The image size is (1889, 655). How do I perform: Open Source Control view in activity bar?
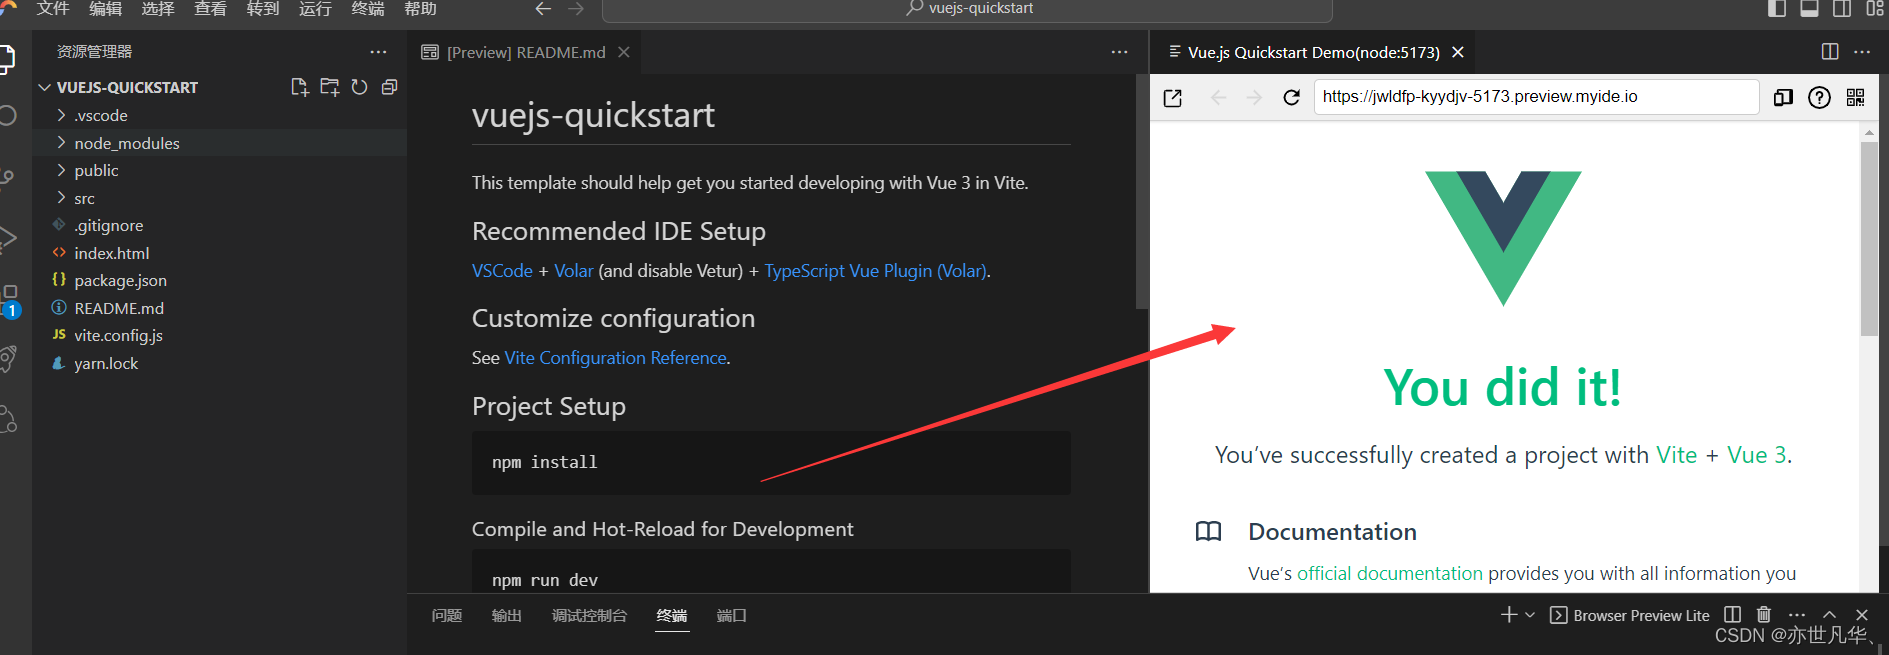(6, 178)
